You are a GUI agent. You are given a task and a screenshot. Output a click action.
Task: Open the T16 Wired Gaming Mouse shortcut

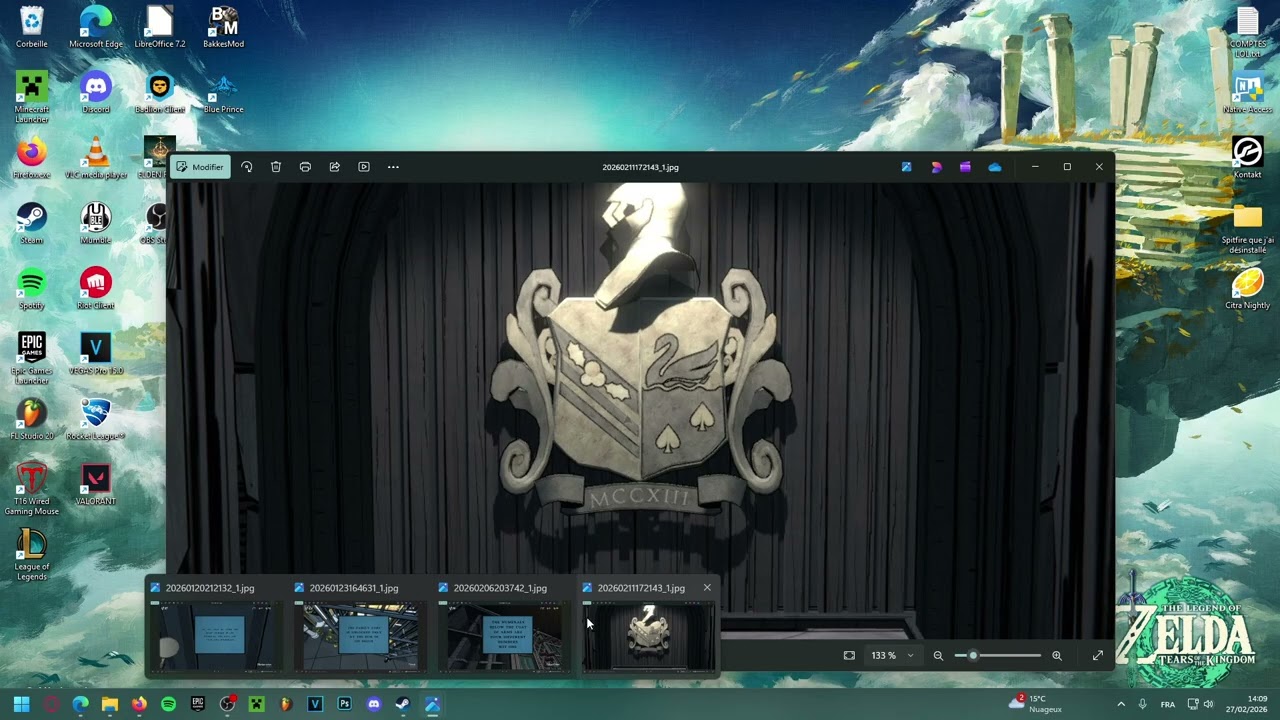point(32,490)
